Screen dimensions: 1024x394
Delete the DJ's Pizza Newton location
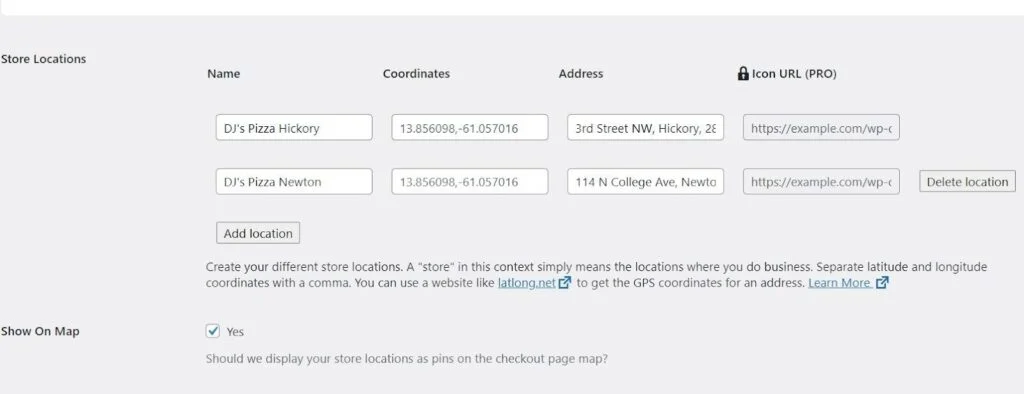coord(967,182)
